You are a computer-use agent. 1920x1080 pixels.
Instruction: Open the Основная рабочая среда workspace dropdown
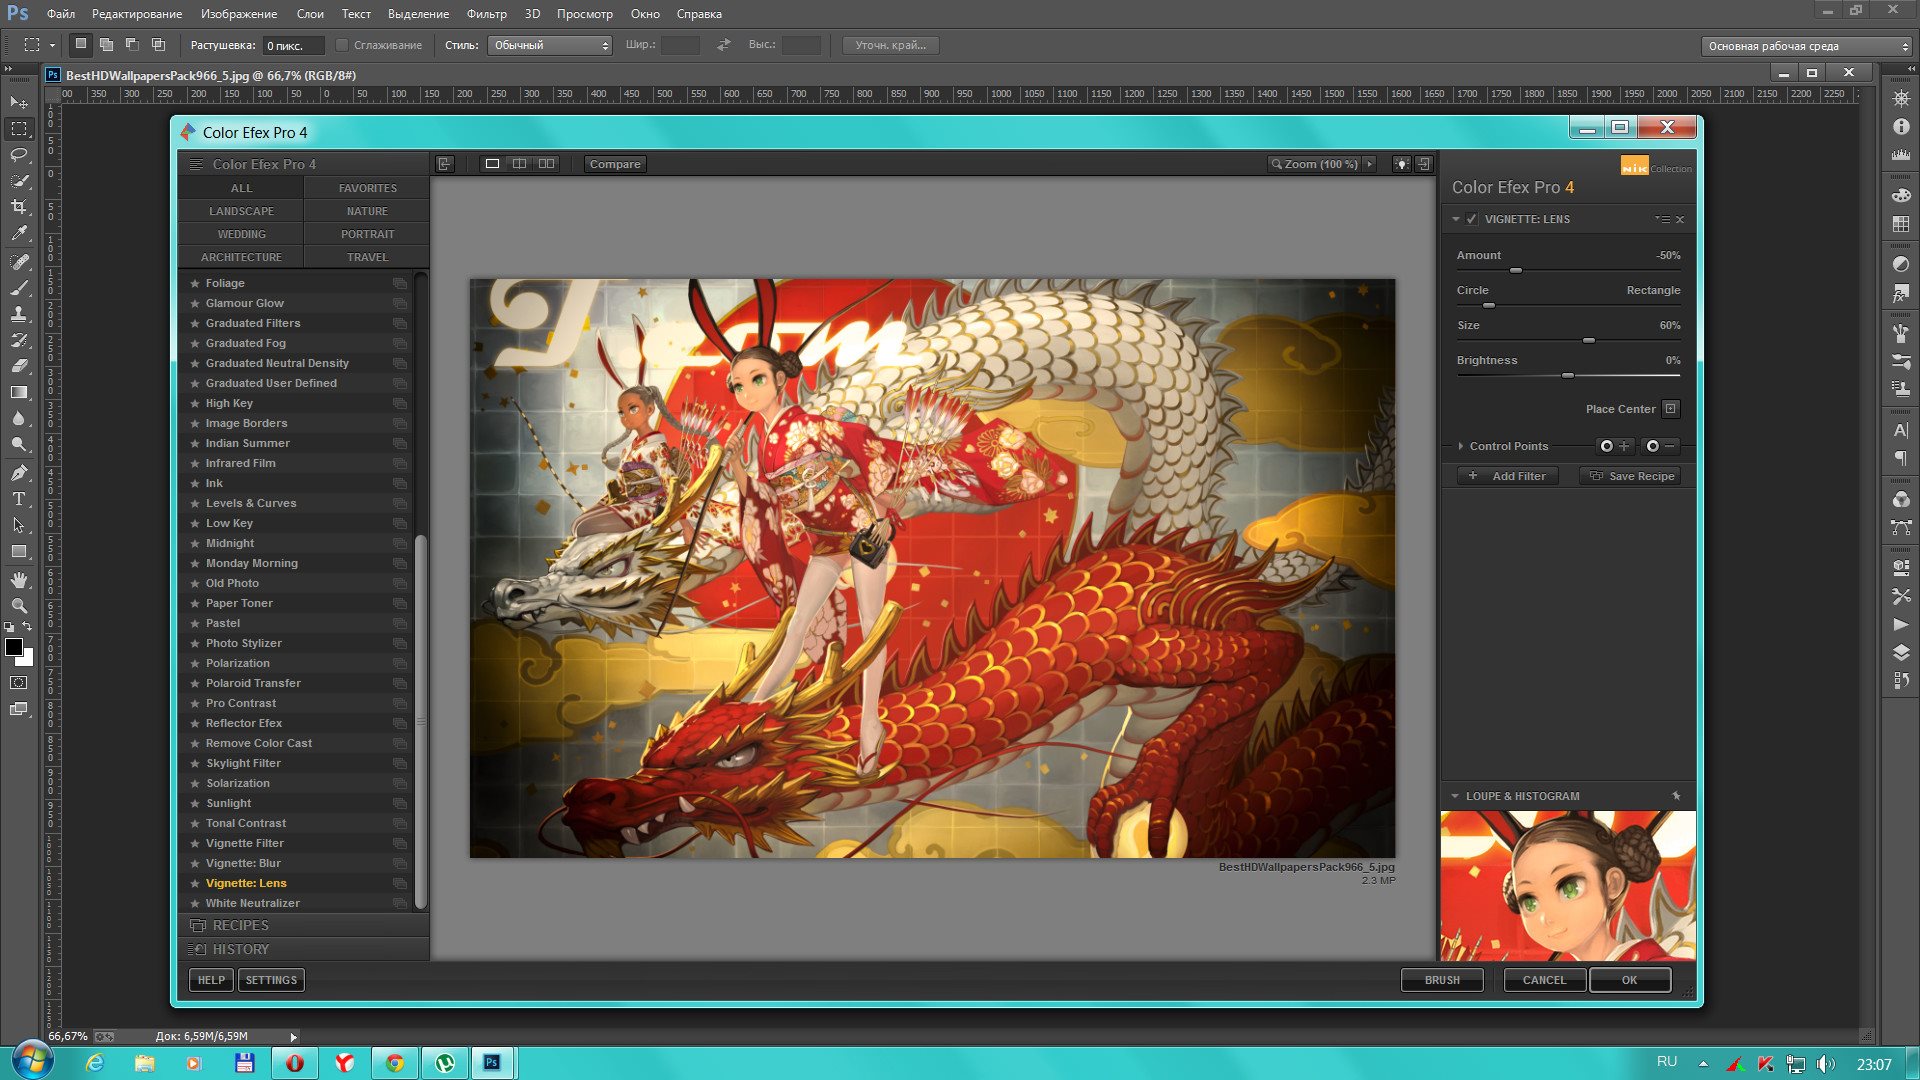[x=1807, y=46]
